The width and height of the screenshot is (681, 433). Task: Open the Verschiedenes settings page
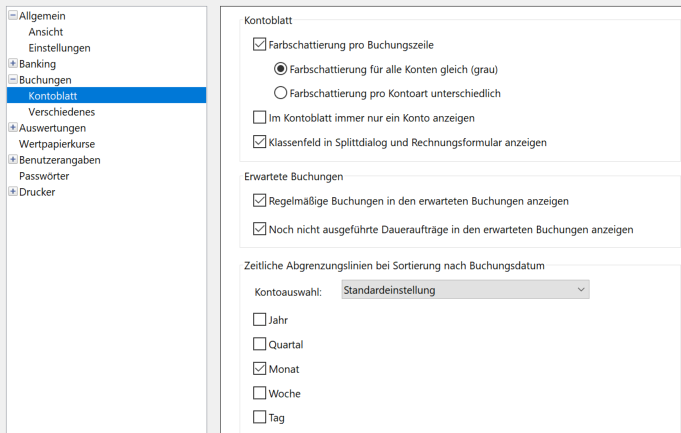[62, 112]
